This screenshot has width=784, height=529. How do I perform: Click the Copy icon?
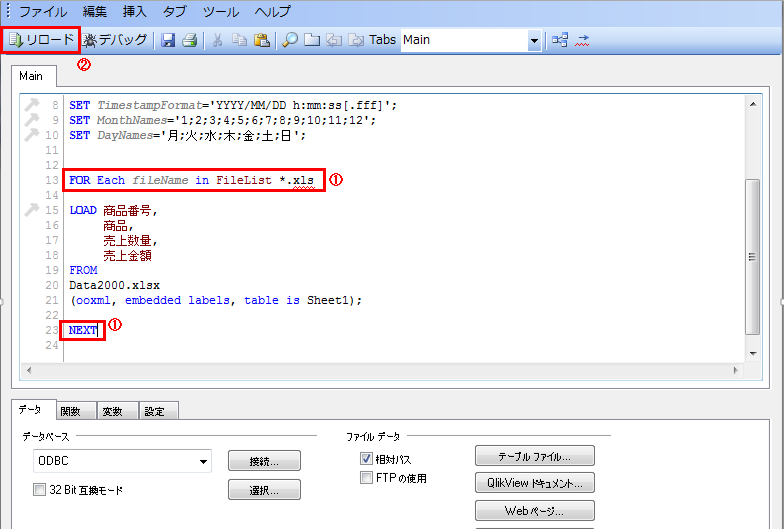(240, 40)
